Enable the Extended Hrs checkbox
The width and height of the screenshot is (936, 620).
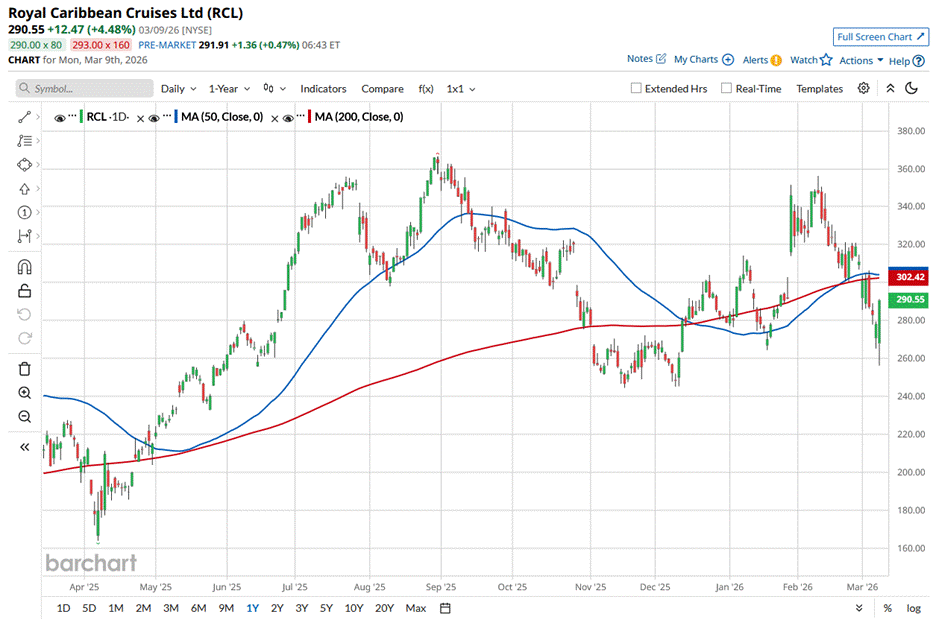[x=636, y=88]
